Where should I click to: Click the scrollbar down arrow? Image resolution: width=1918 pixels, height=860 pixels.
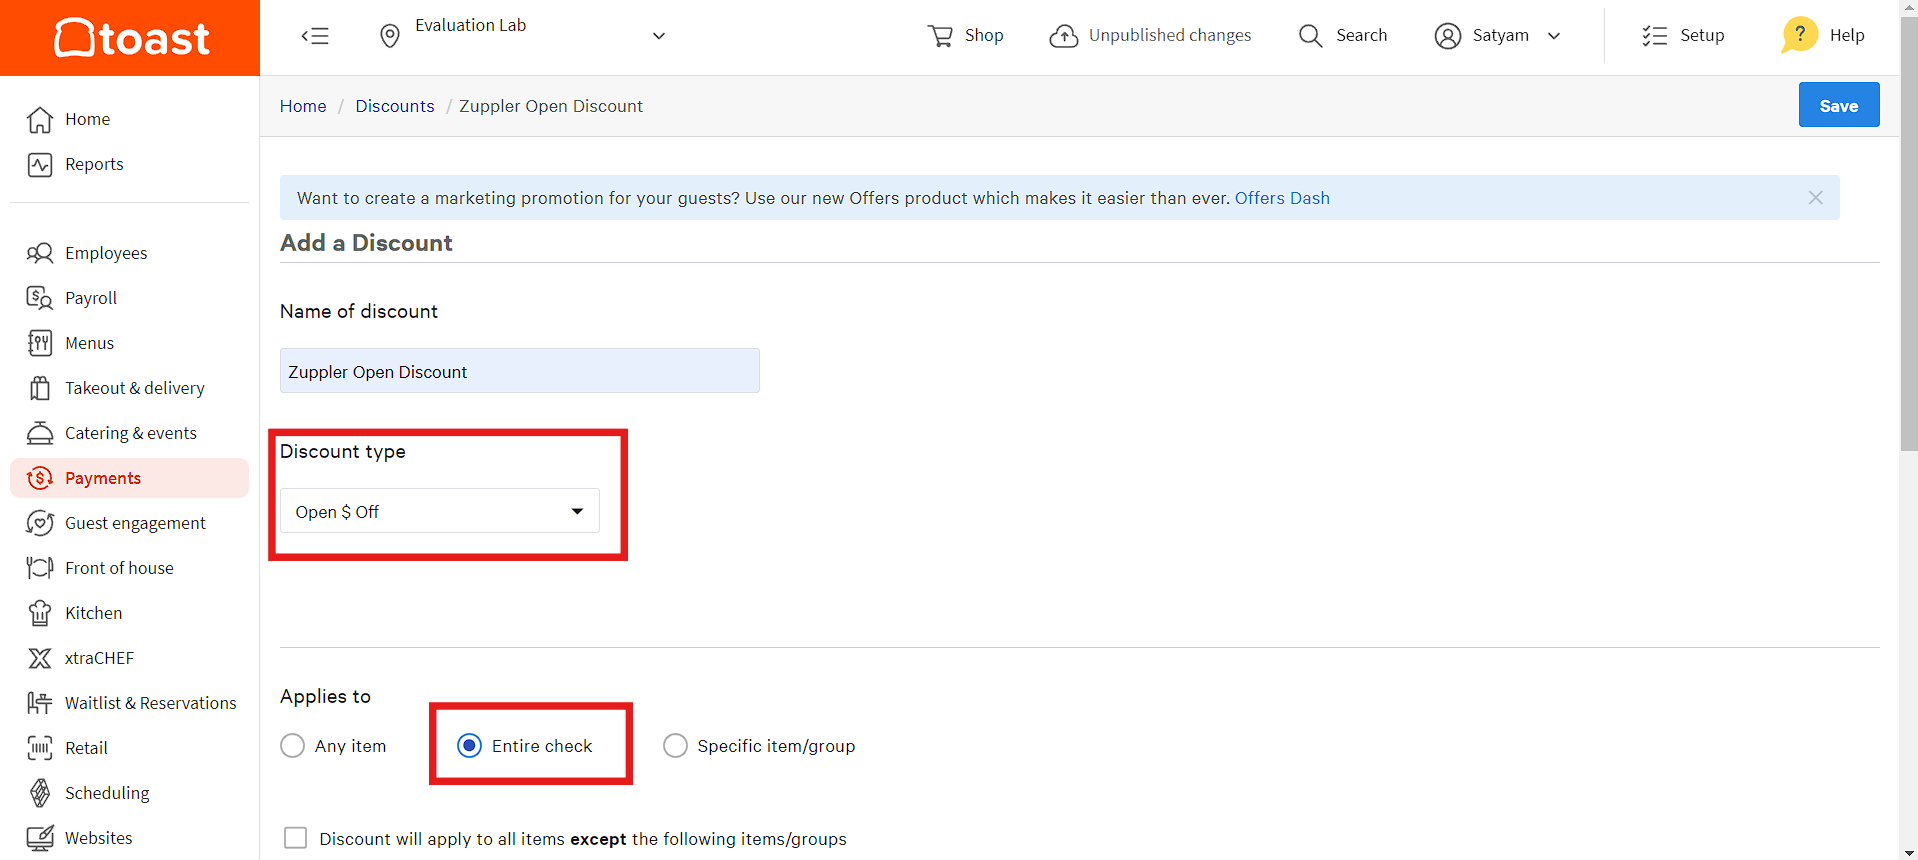coord(1909,852)
